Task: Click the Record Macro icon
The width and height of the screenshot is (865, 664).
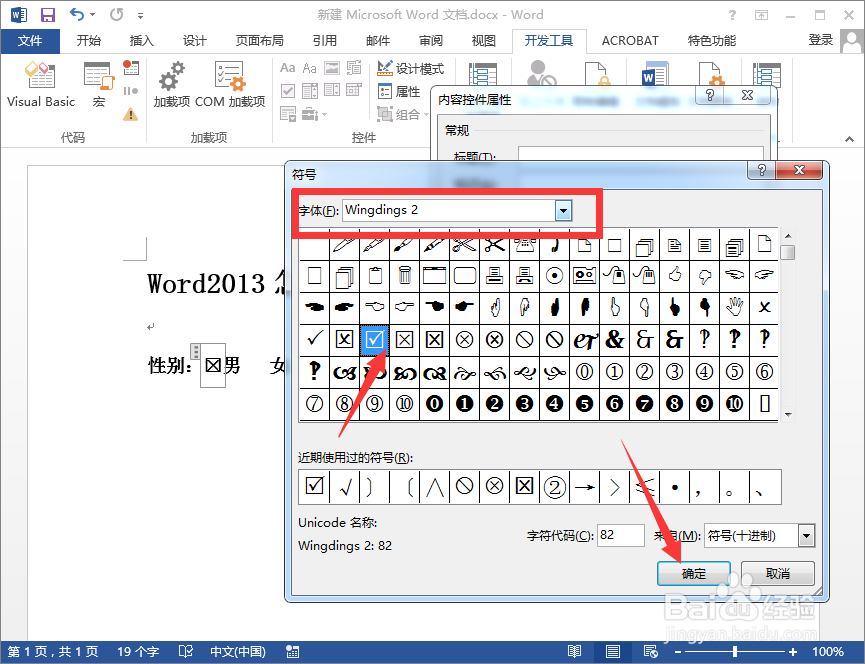Action: (x=131, y=67)
